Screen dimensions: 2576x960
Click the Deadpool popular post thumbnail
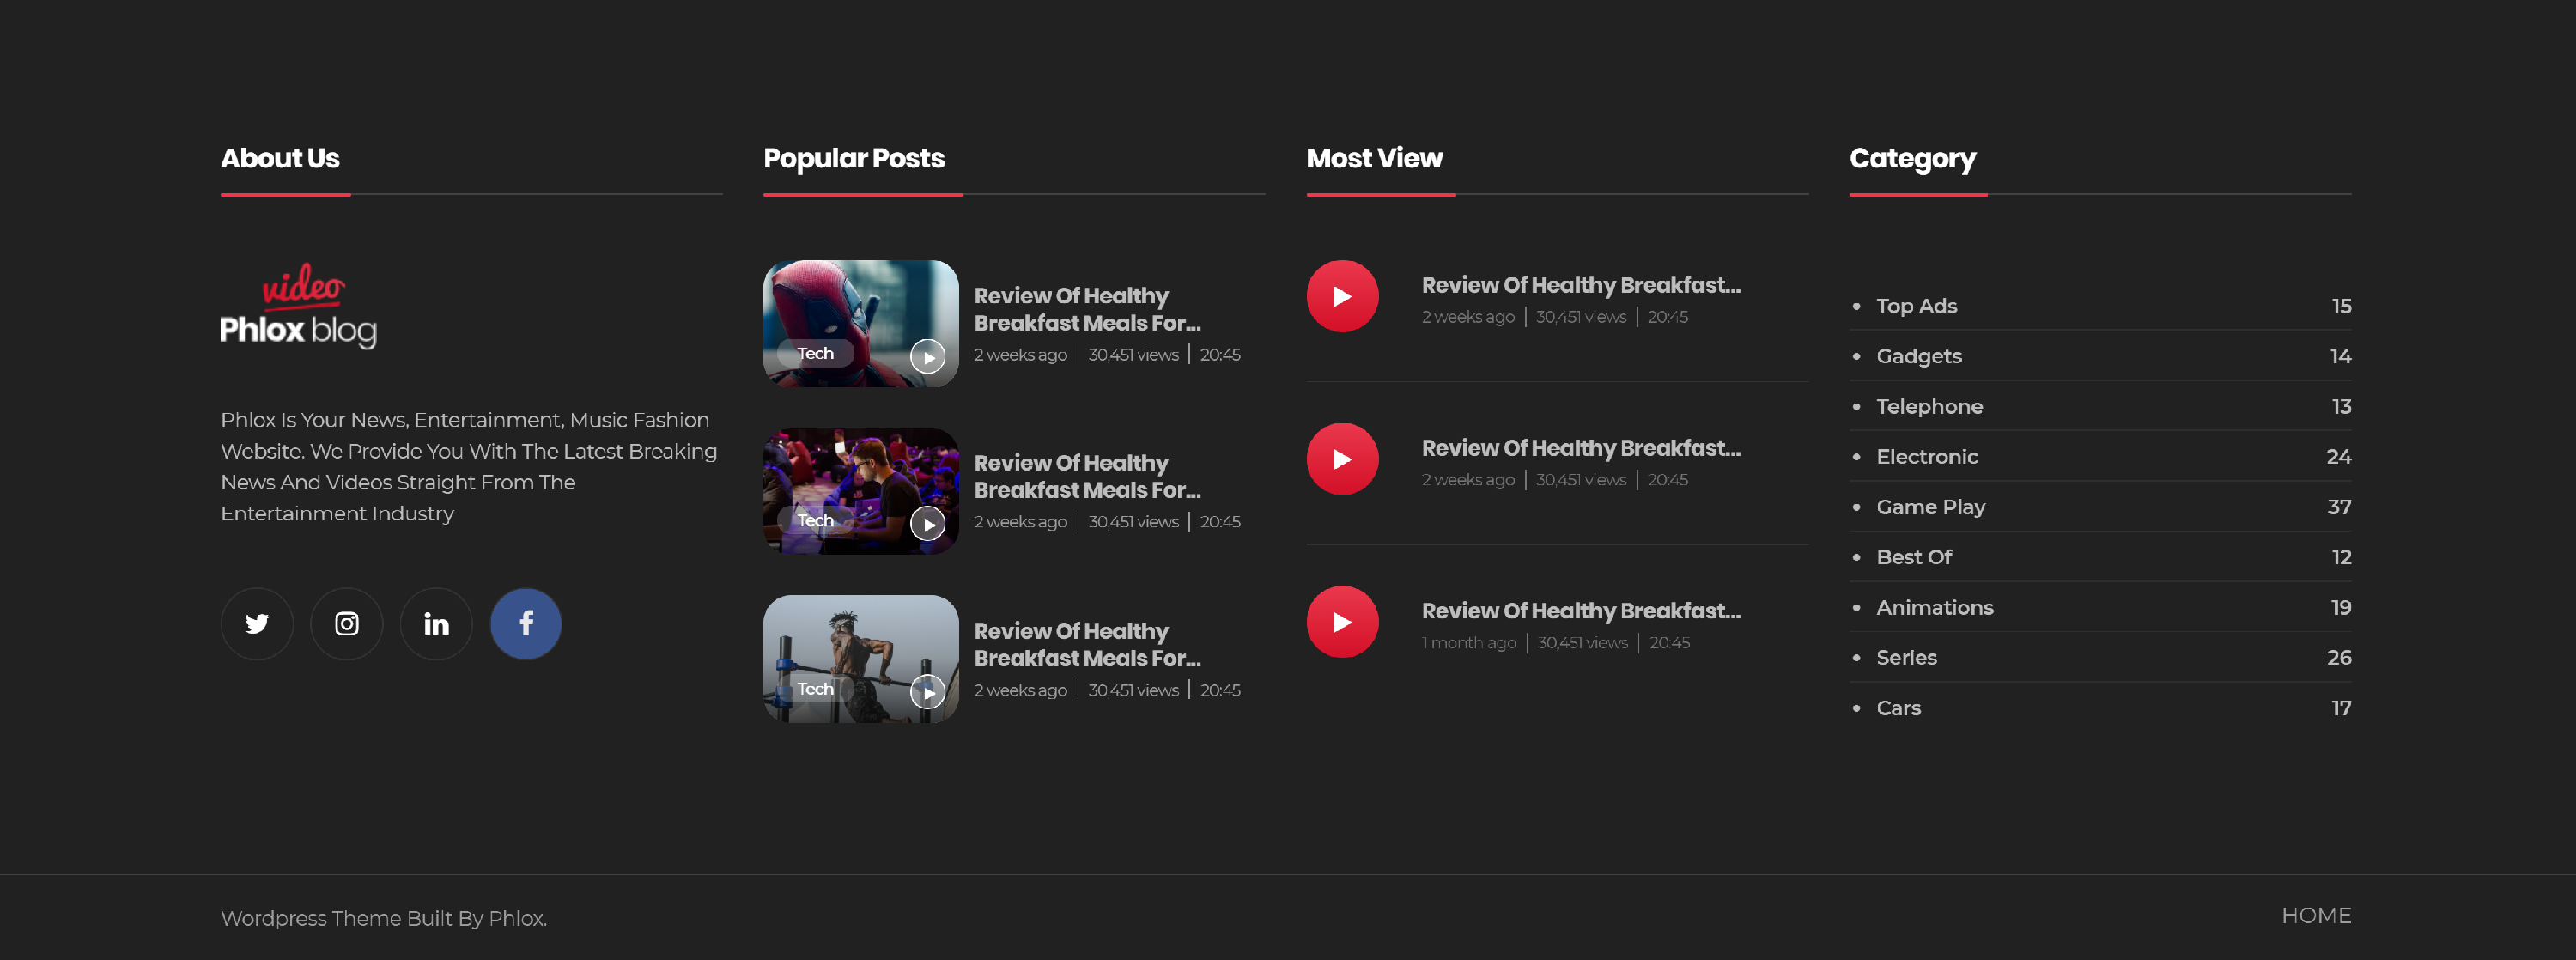(x=860, y=323)
